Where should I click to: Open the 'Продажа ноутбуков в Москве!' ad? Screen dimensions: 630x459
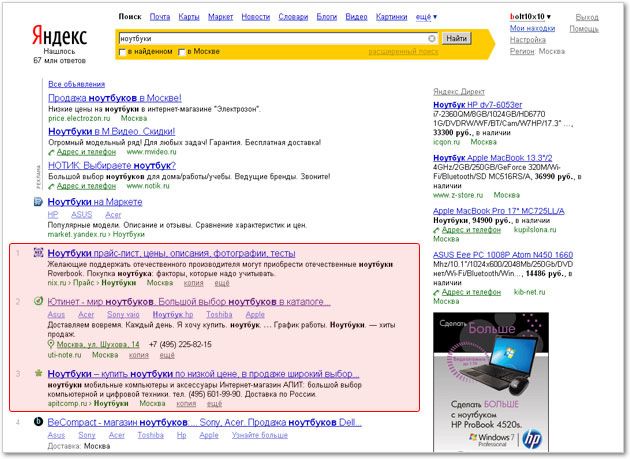[x=115, y=98]
